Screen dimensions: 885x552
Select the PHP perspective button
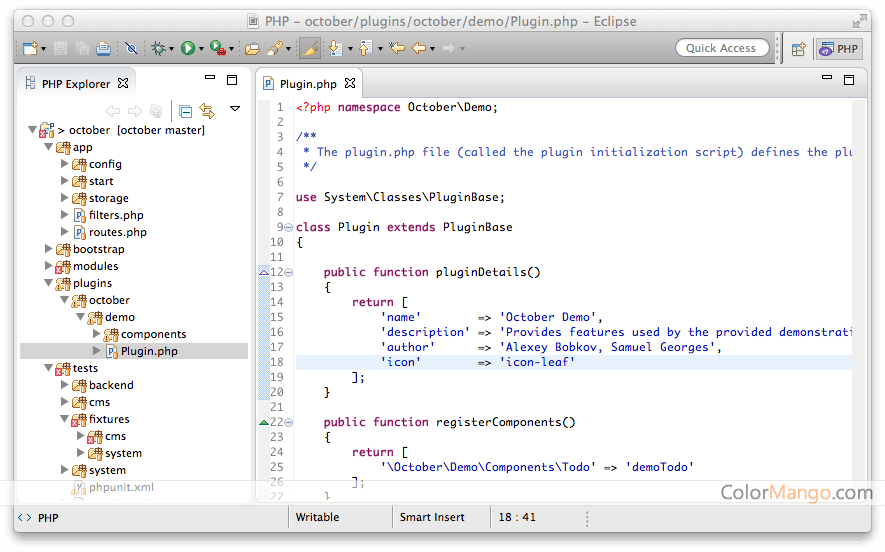[x=839, y=49]
